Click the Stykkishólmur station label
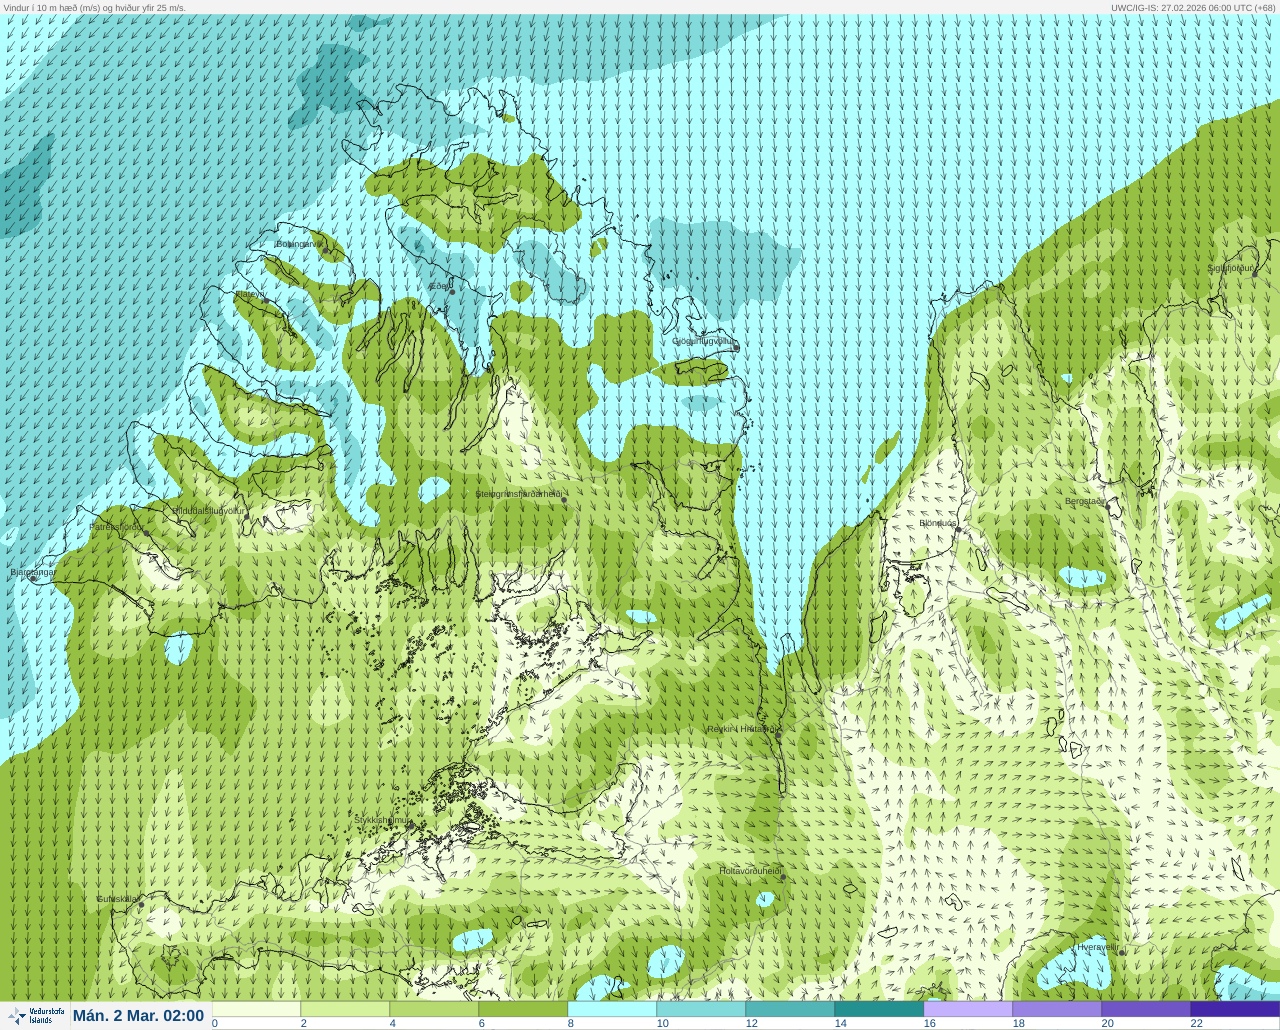This screenshot has width=1280, height=1030. pos(382,820)
